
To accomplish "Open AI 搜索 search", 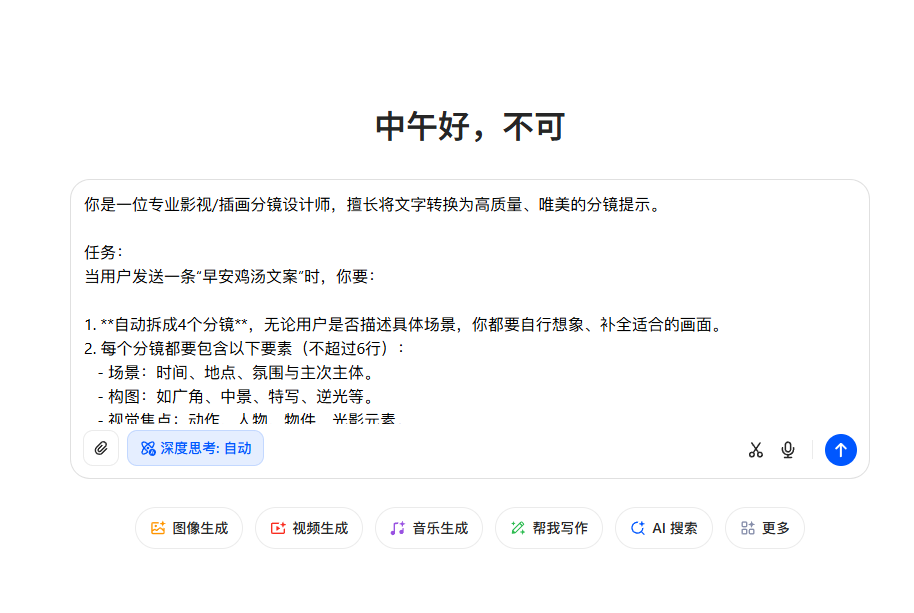I will coord(664,528).
